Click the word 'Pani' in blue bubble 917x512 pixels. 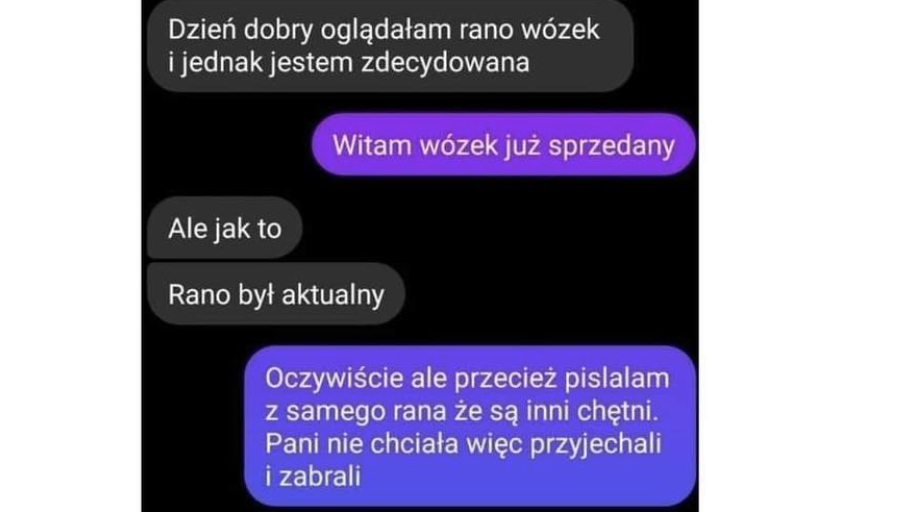click(x=292, y=444)
